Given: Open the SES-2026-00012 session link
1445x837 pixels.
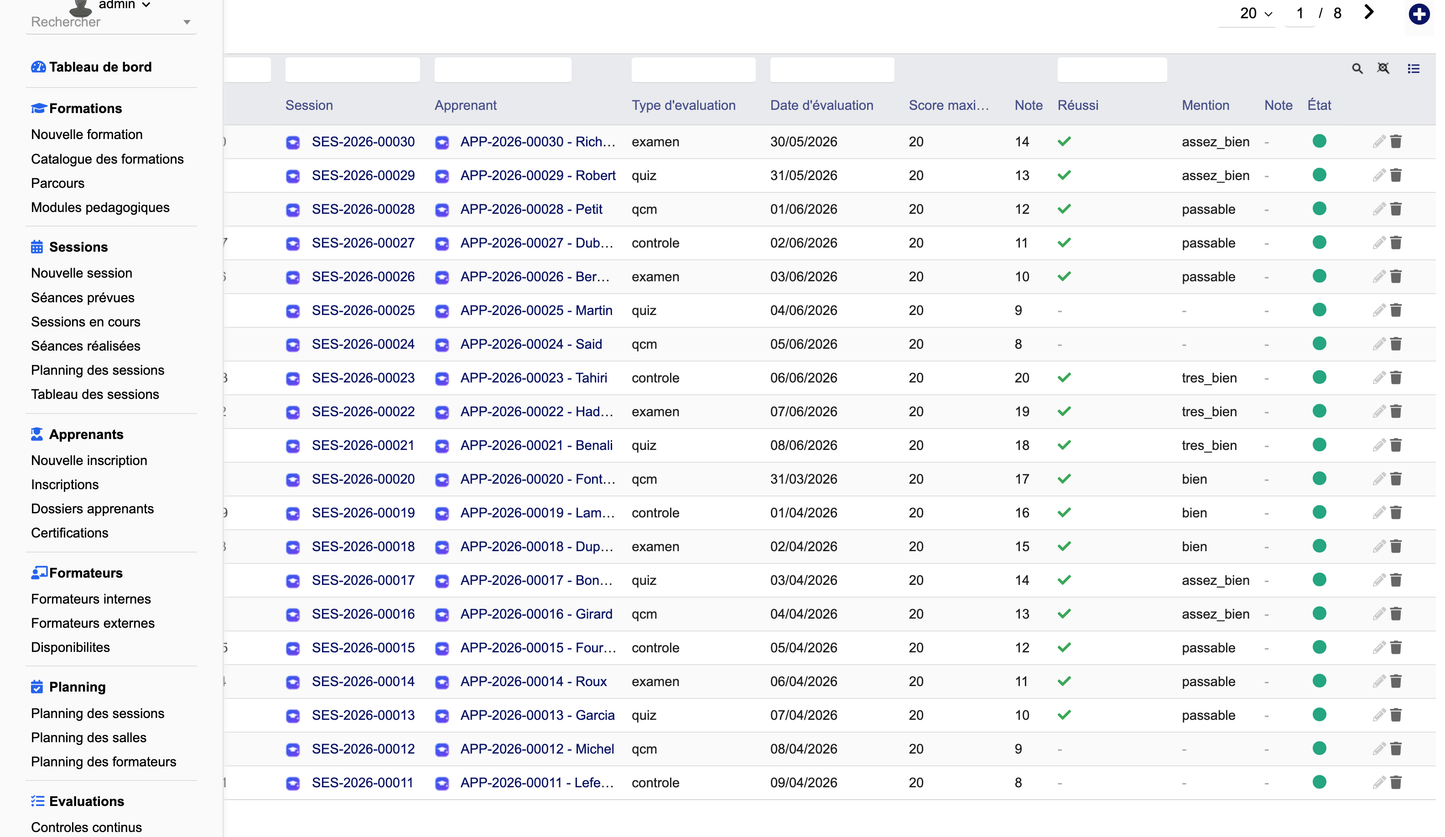Looking at the screenshot, I should (x=363, y=749).
